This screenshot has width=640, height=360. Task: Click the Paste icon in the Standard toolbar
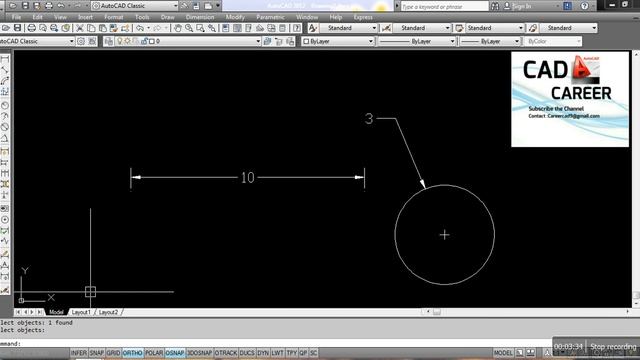tap(103, 28)
